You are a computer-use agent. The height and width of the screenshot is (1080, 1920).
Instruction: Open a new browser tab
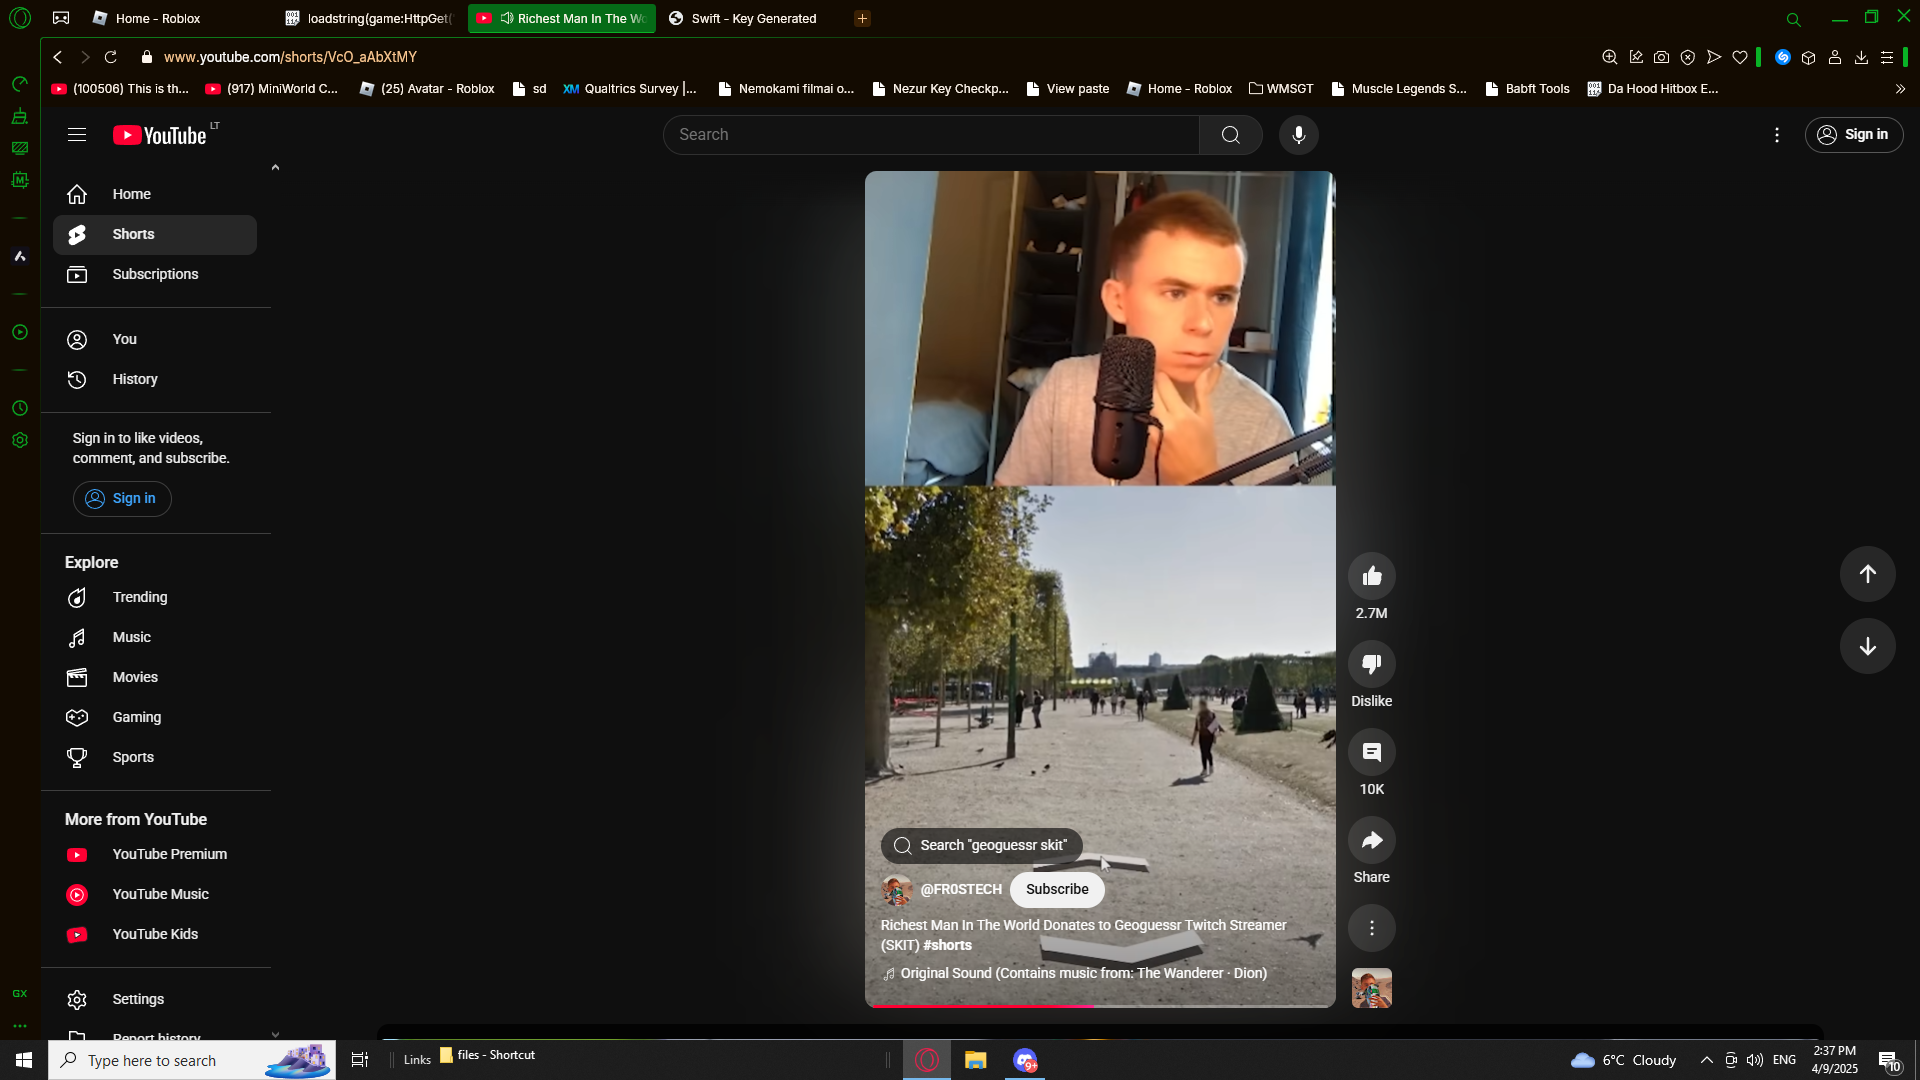[x=862, y=18]
